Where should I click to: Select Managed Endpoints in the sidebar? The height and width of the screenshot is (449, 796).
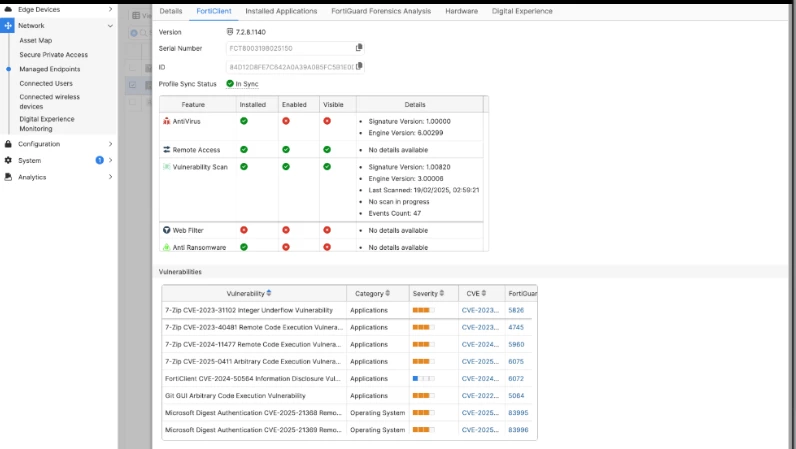click(x=50, y=69)
